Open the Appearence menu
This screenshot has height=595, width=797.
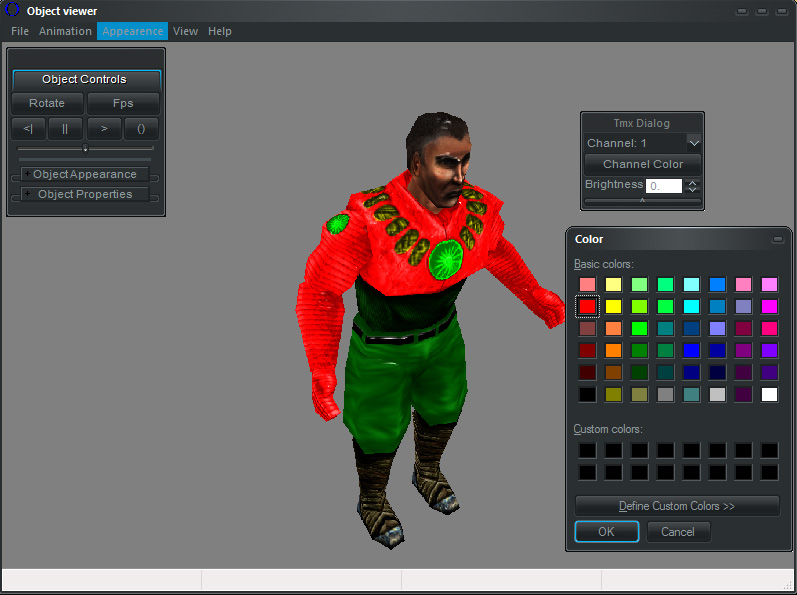[133, 31]
